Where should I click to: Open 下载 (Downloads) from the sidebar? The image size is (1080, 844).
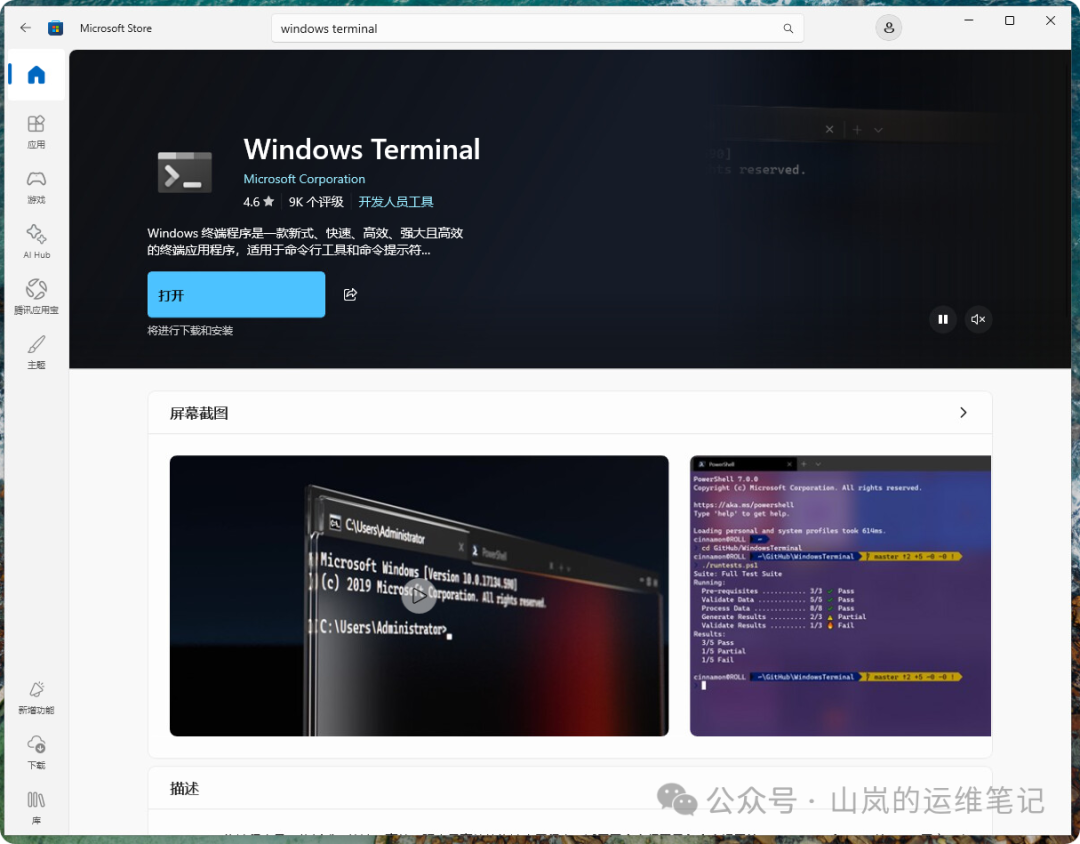point(36,751)
